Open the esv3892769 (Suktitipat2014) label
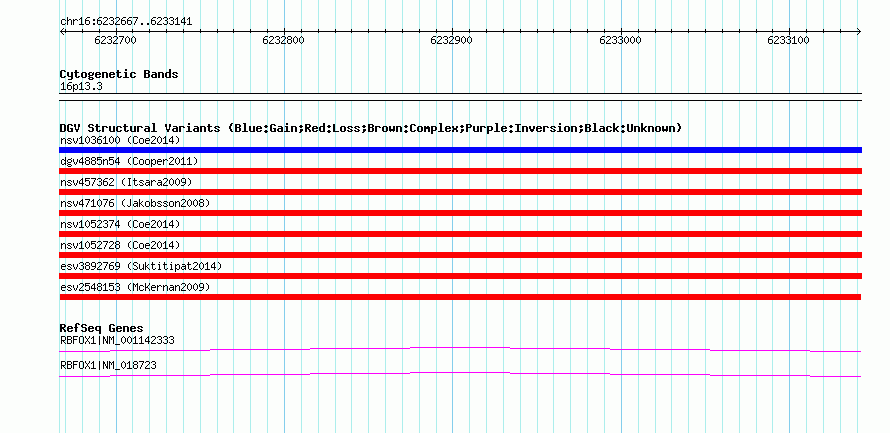This screenshot has width=890, height=433. 141,266
